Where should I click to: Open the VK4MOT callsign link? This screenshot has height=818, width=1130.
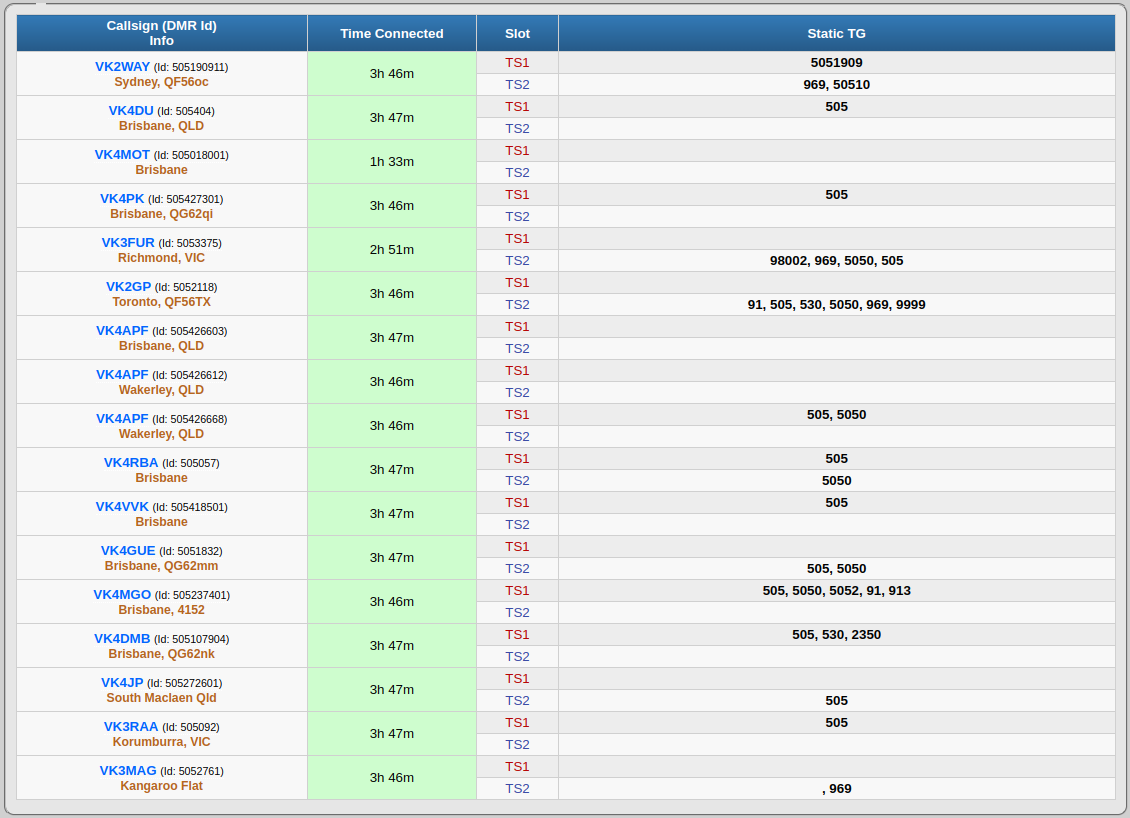122,155
